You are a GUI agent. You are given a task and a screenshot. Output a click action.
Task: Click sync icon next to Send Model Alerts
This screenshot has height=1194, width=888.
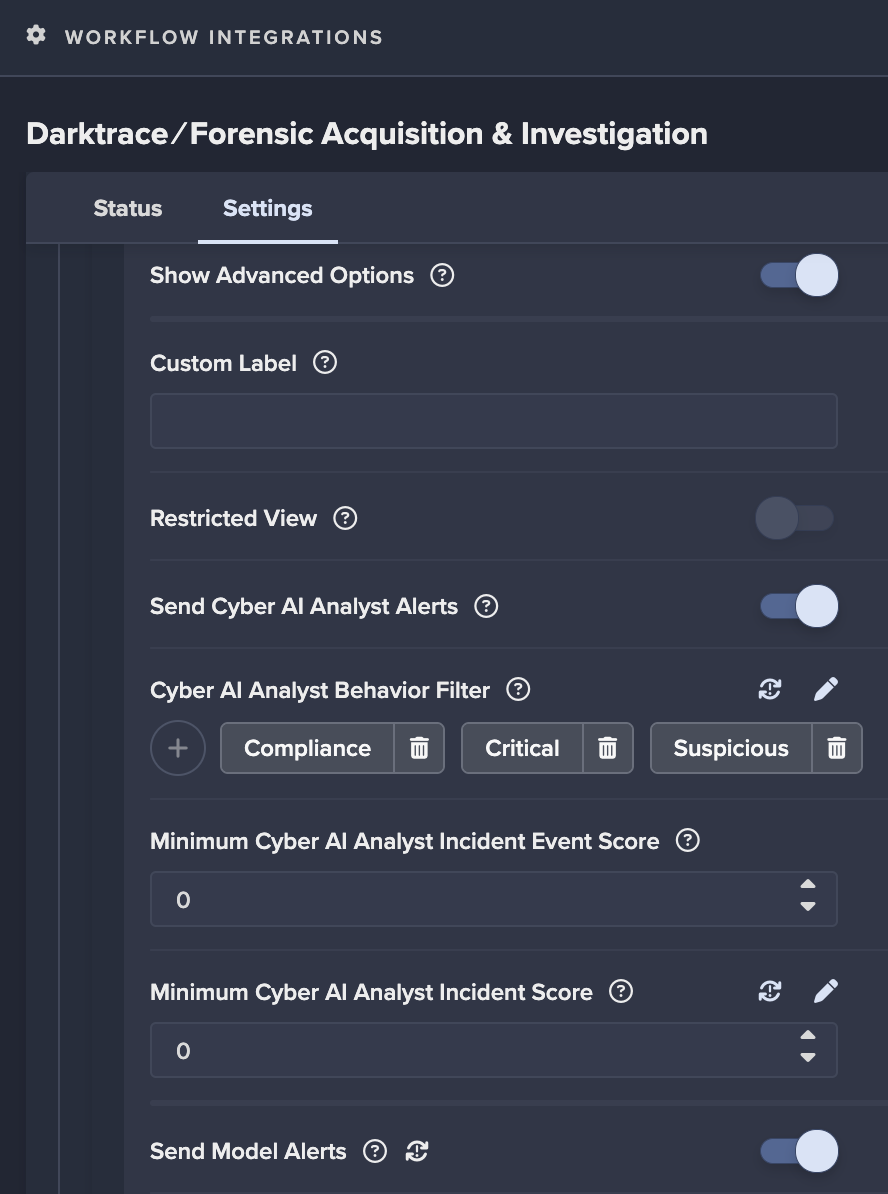tap(417, 1151)
